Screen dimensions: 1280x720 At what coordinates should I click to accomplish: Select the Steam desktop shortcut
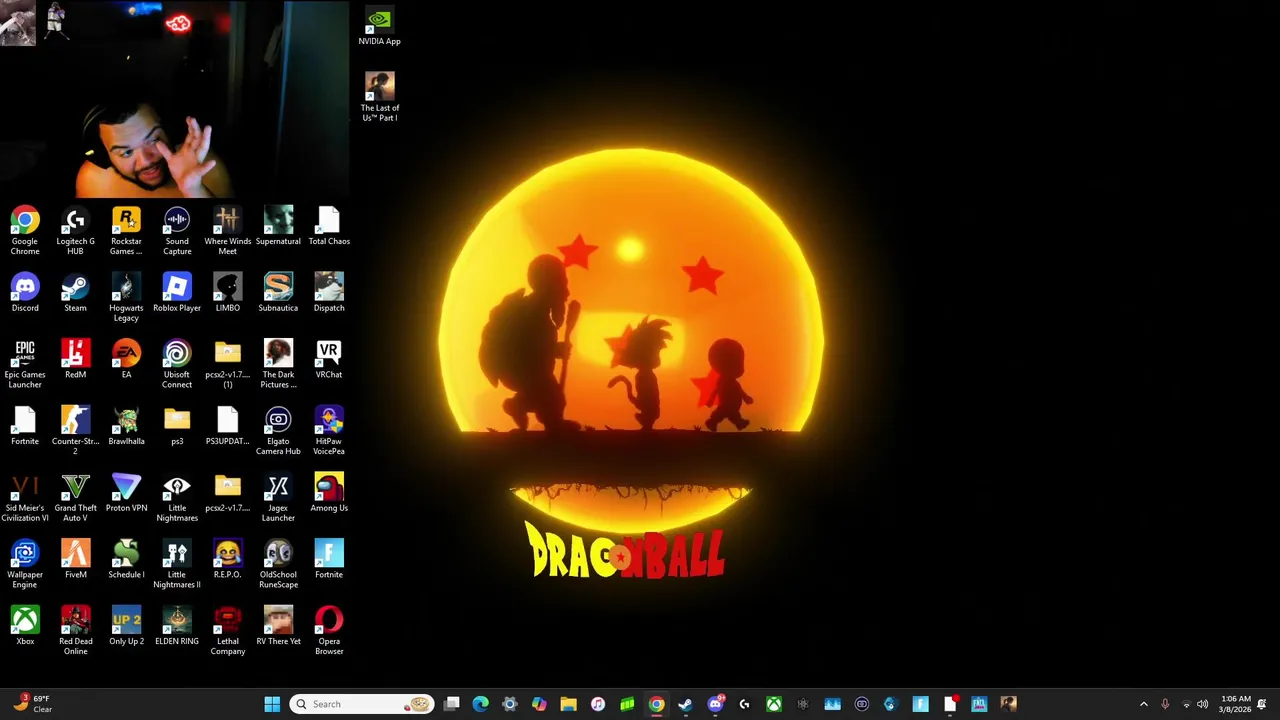[75, 292]
